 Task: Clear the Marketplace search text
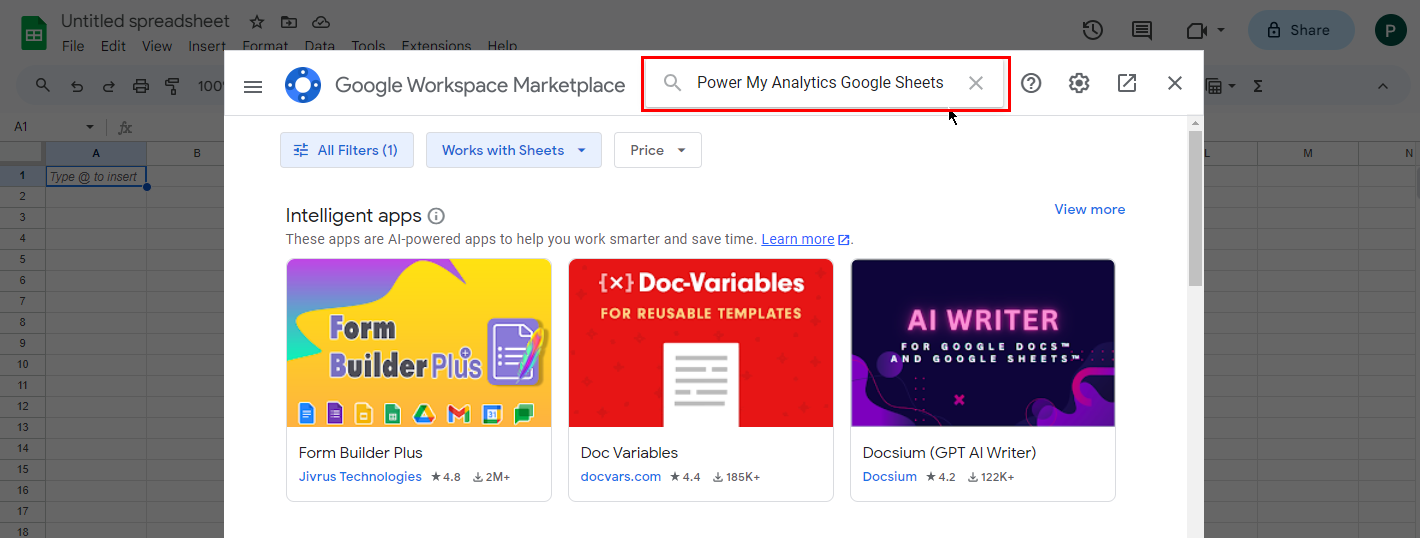[x=976, y=83]
